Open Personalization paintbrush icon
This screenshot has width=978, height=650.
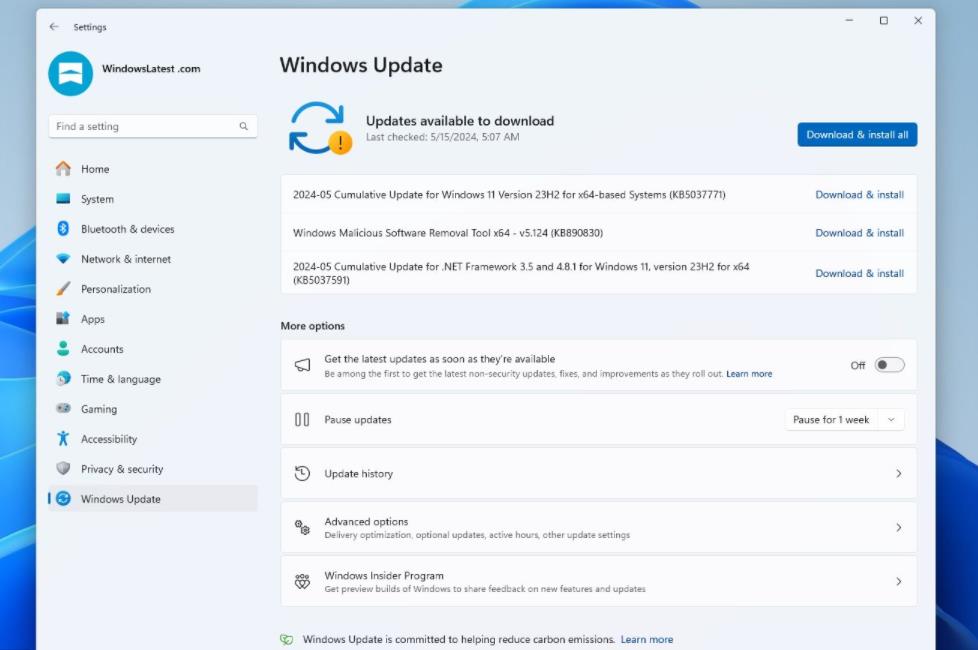point(63,289)
